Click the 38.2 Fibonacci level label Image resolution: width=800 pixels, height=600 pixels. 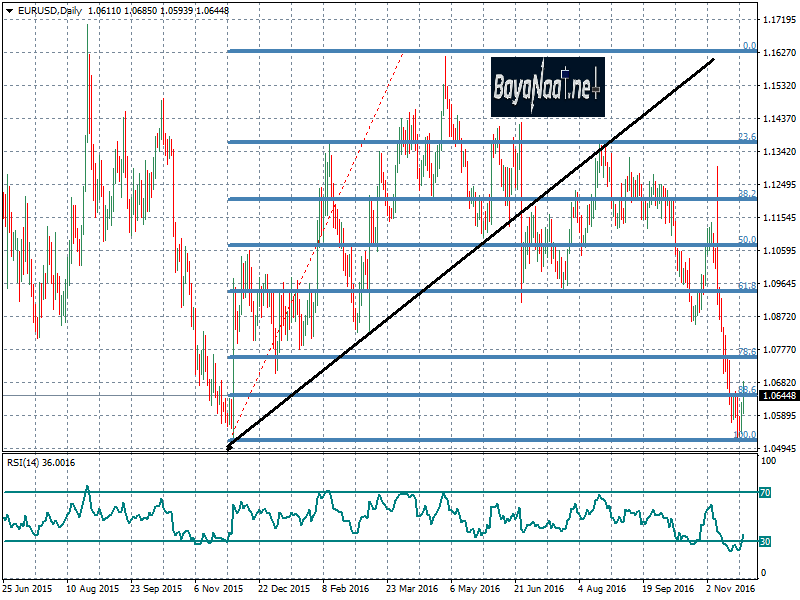pyautogui.click(x=746, y=194)
